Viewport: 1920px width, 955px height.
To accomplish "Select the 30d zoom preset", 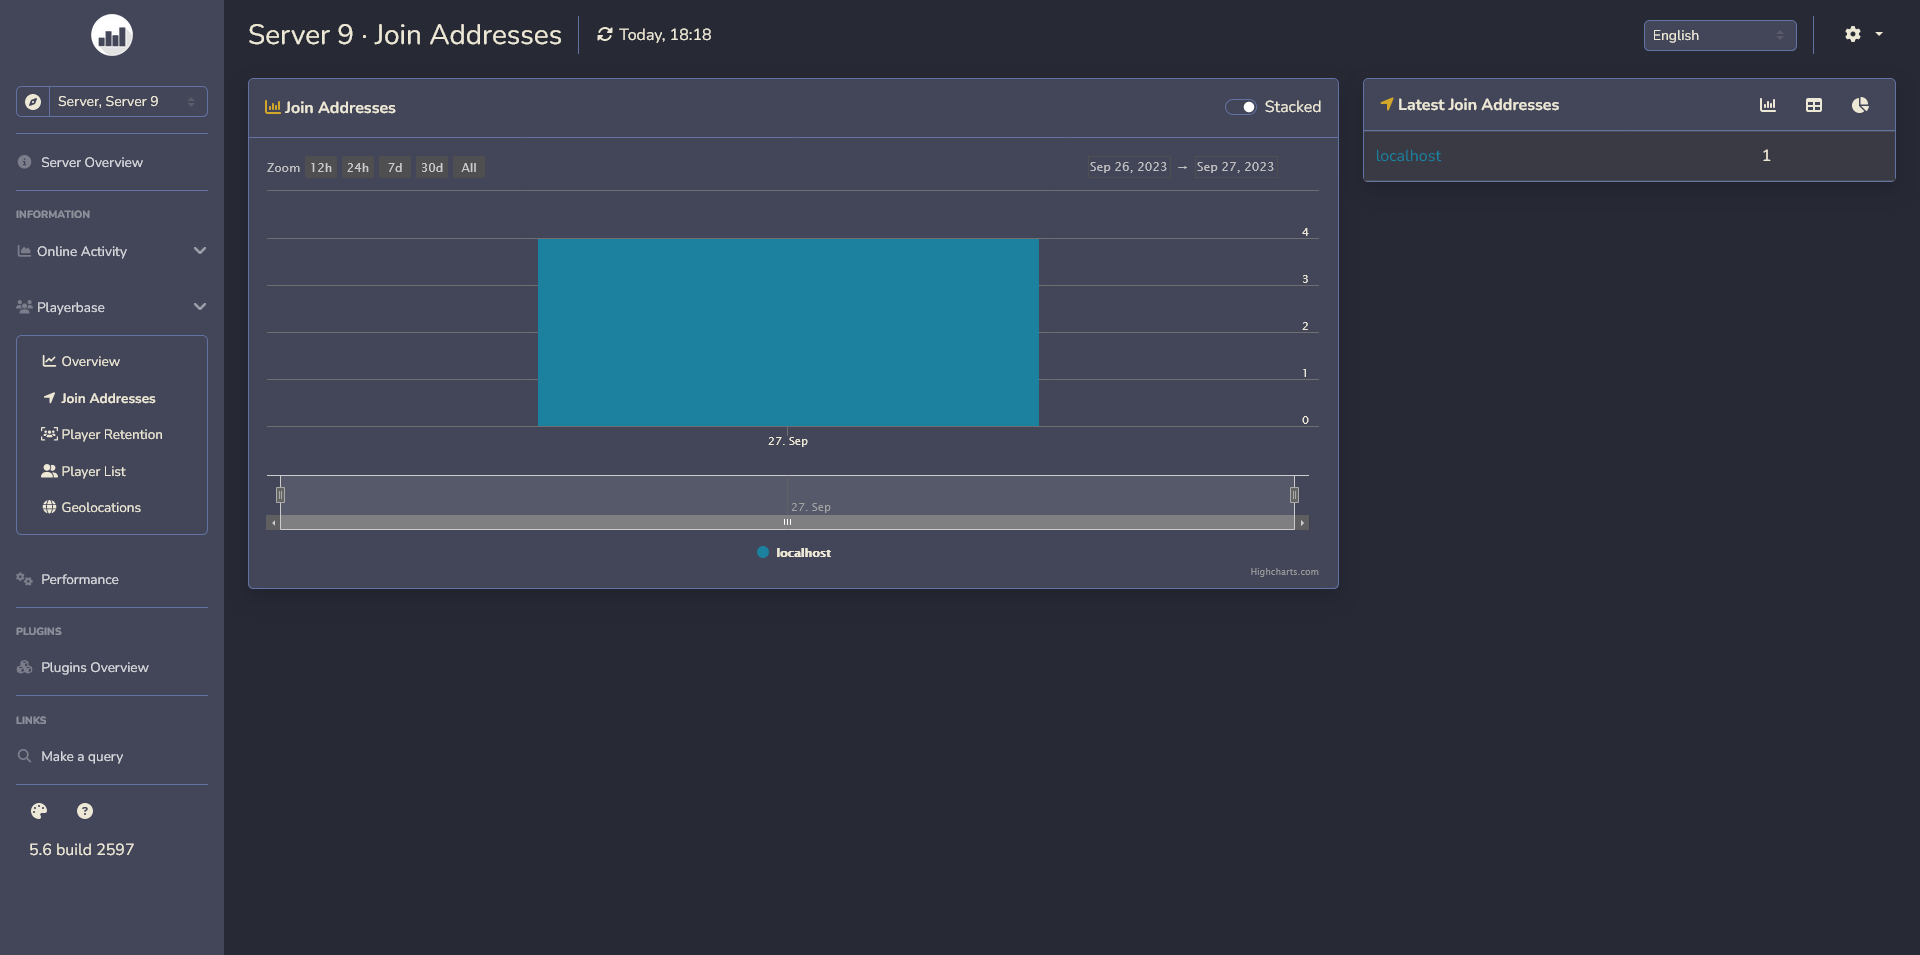I will 431,167.
